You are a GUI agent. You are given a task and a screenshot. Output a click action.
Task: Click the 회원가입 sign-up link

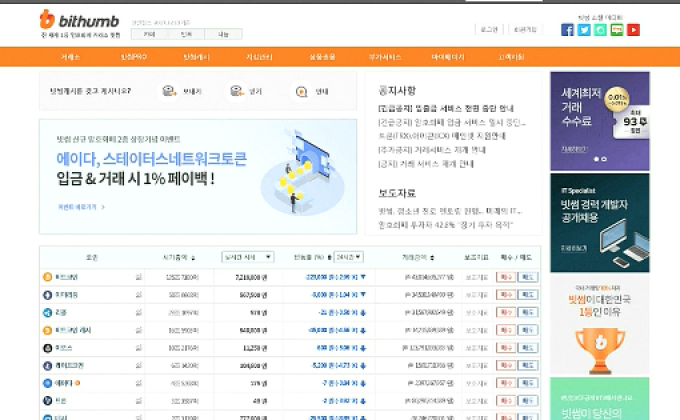[x=526, y=30]
